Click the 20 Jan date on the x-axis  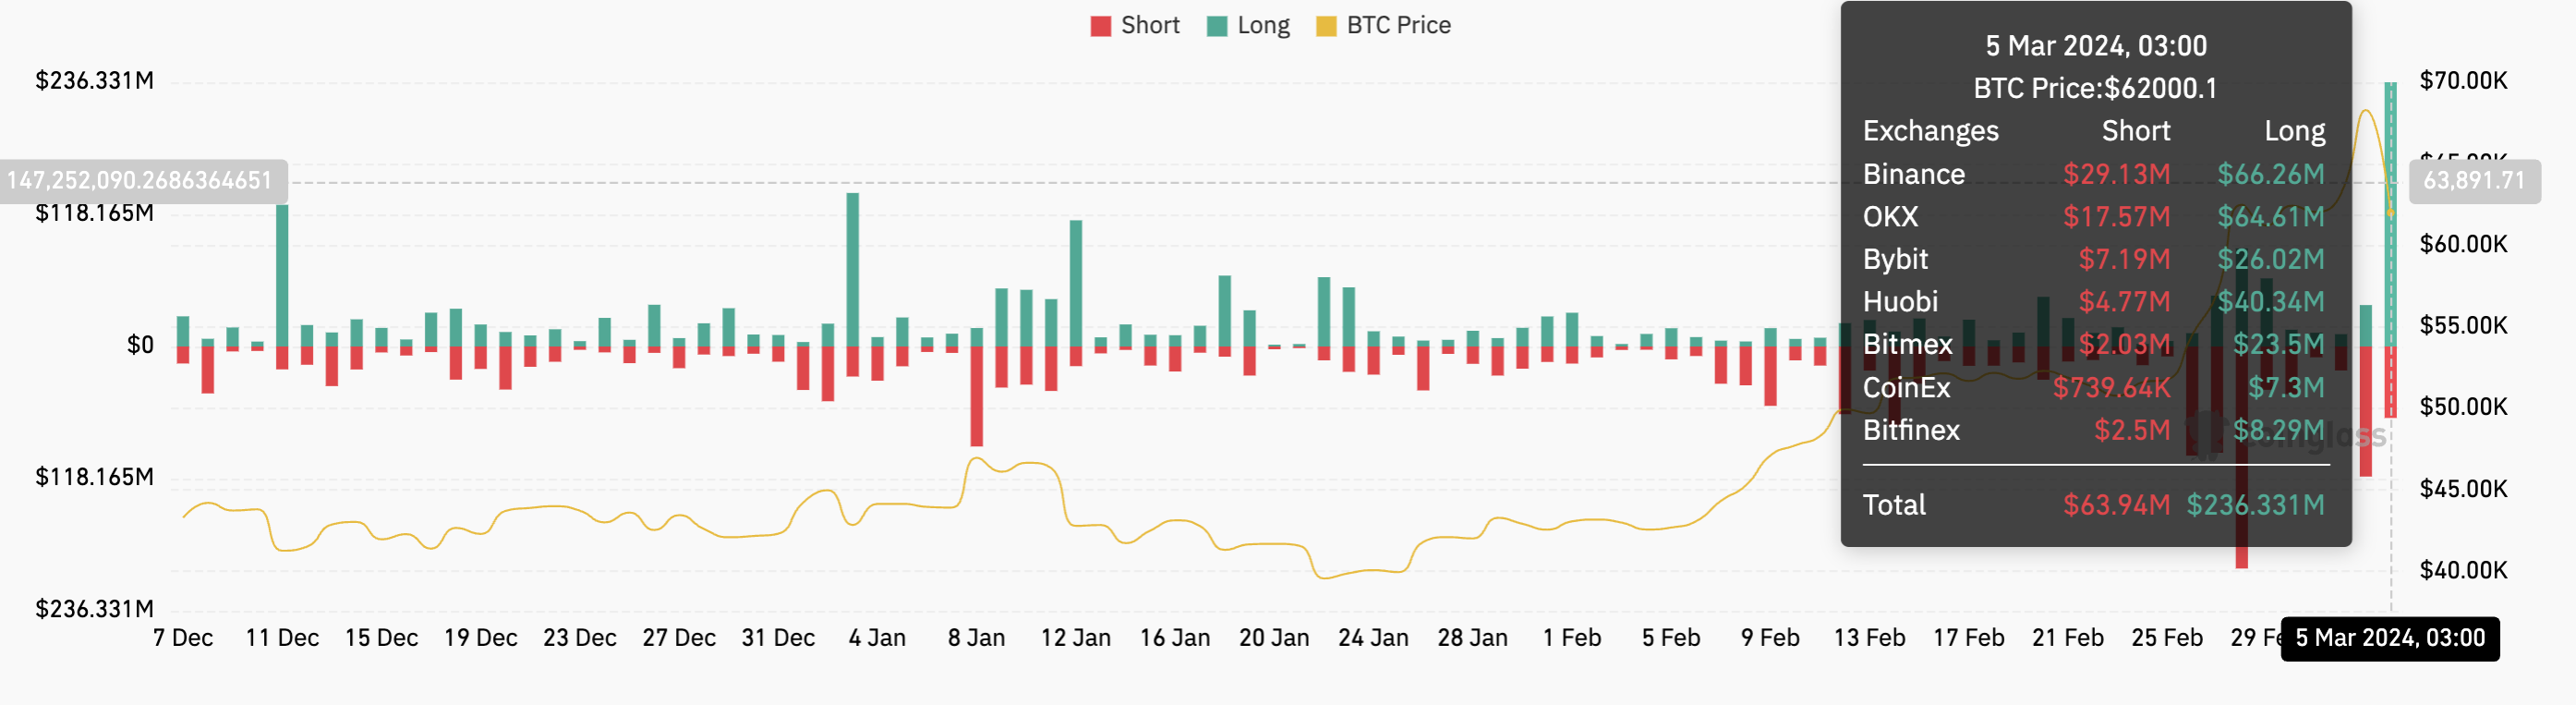(x=1273, y=638)
